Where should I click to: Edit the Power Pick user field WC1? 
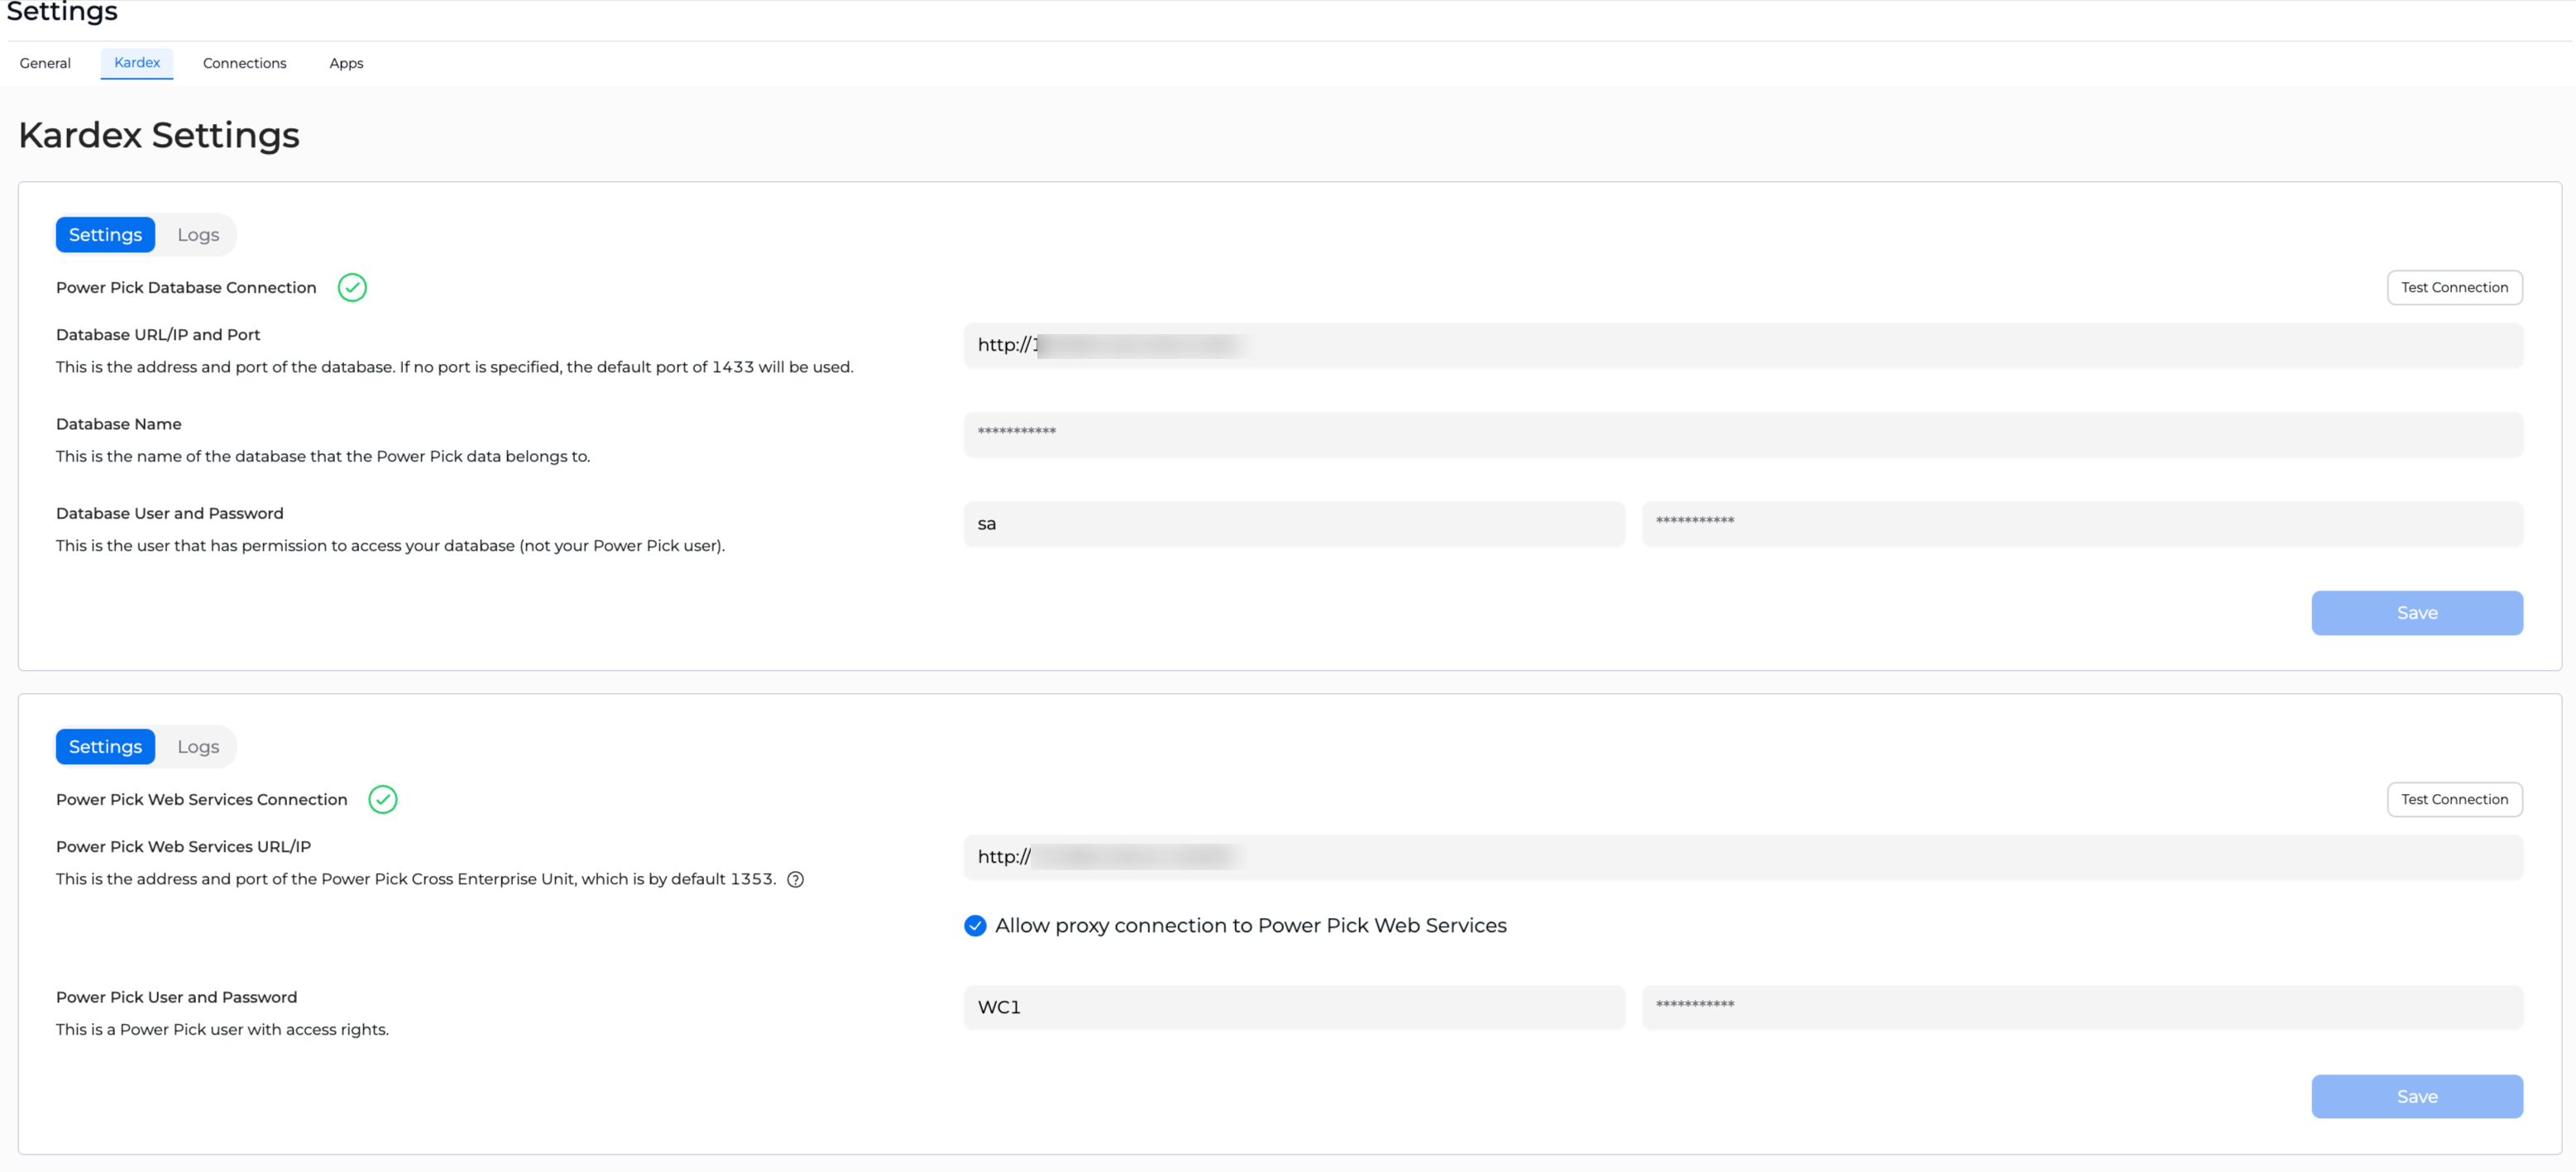click(1294, 1008)
